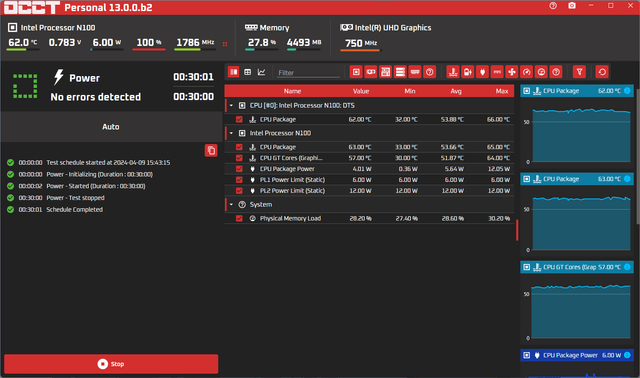Collapse the System sensor group
This screenshot has width=640, height=378.
231,205
